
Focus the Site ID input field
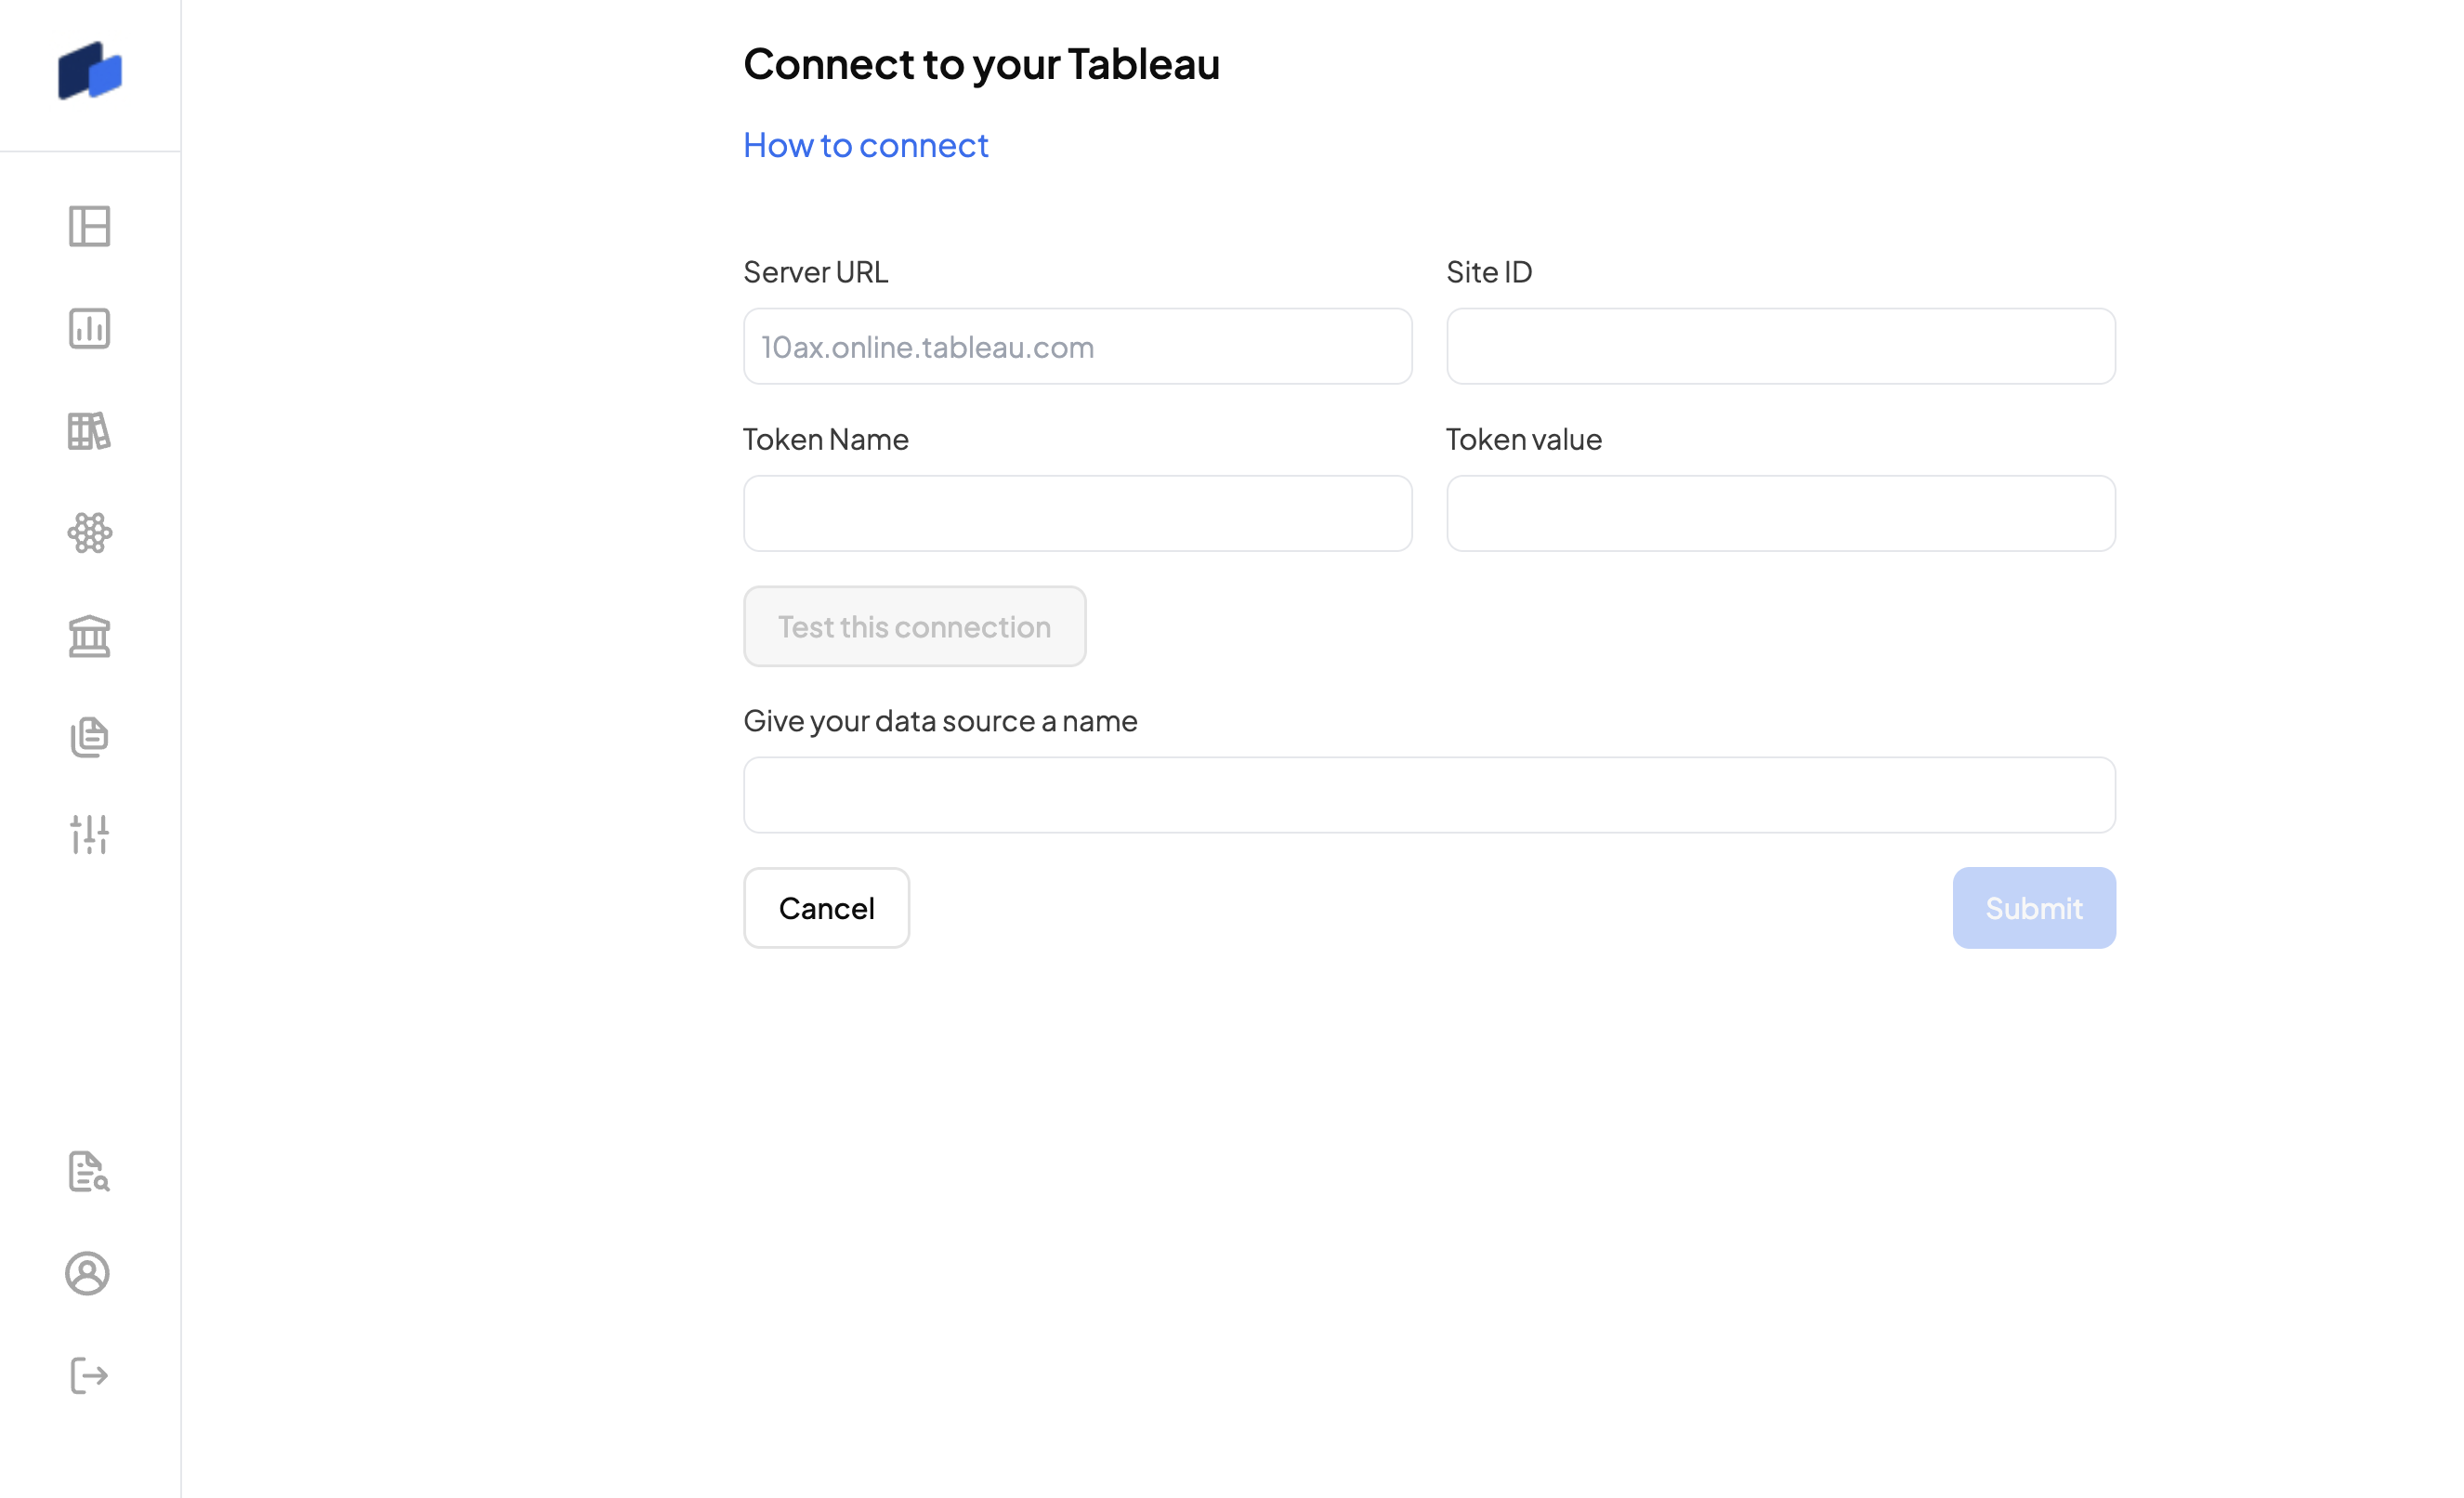pos(1780,347)
